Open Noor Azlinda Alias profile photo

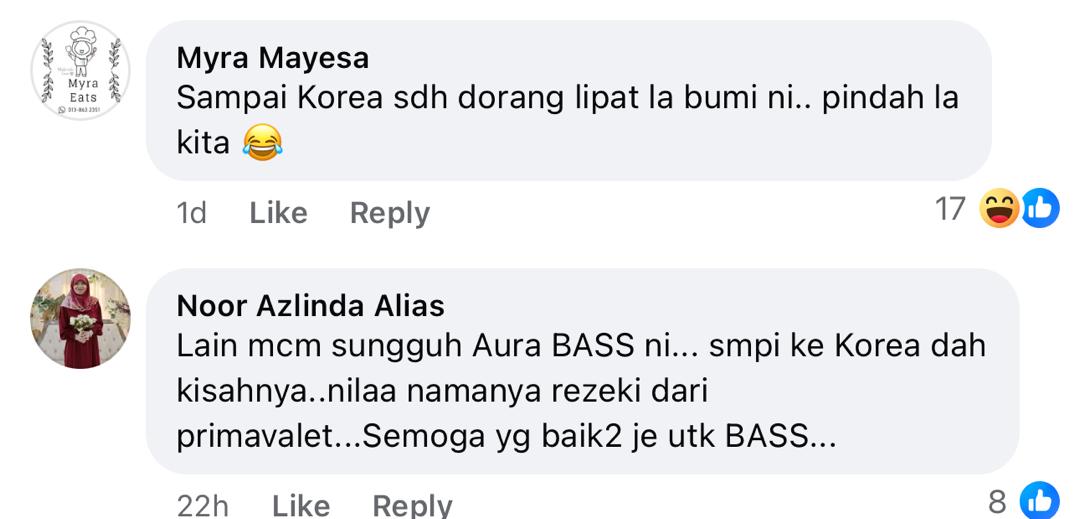81,319
